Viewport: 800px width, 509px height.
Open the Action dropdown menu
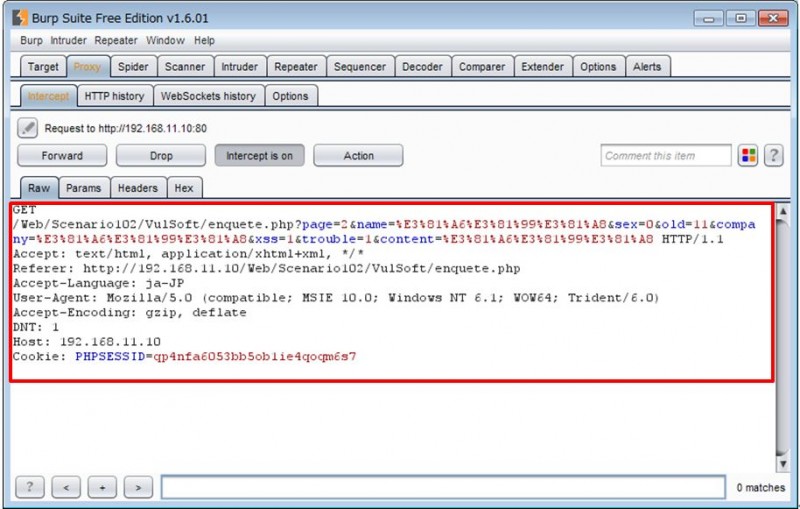(x=358, y=156)
